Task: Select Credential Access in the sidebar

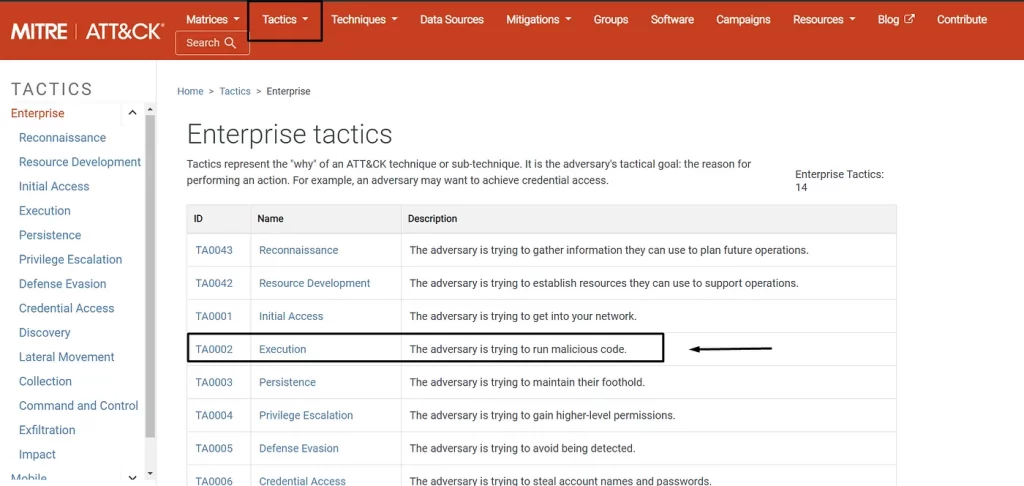Action: pos(67,308)
